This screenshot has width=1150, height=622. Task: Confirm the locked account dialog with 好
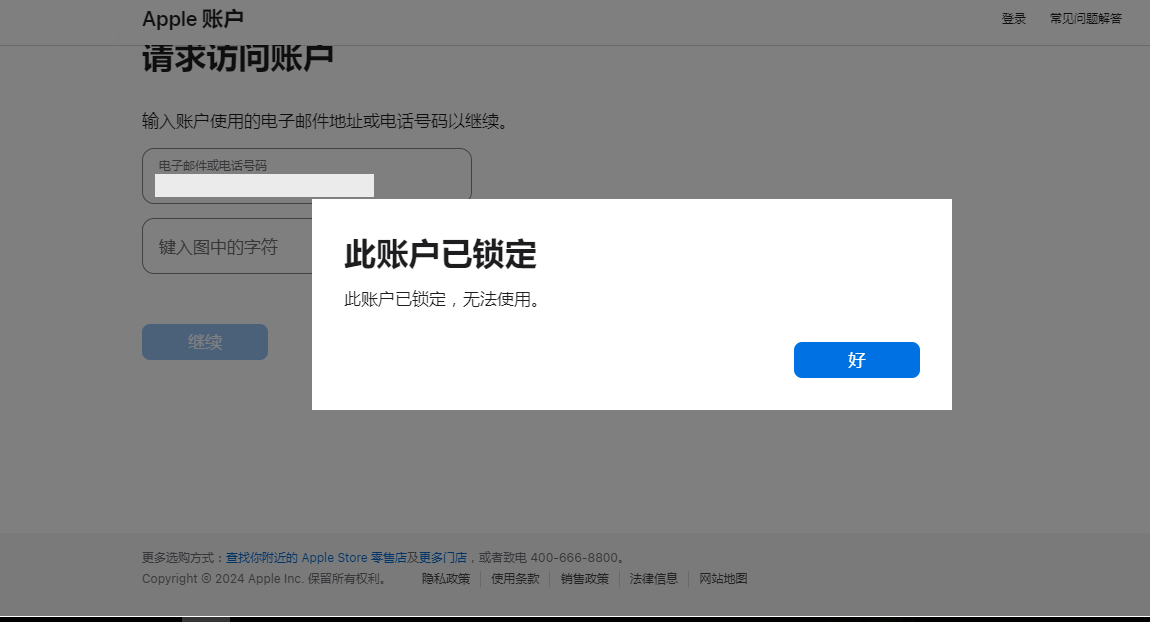point(856,359)
